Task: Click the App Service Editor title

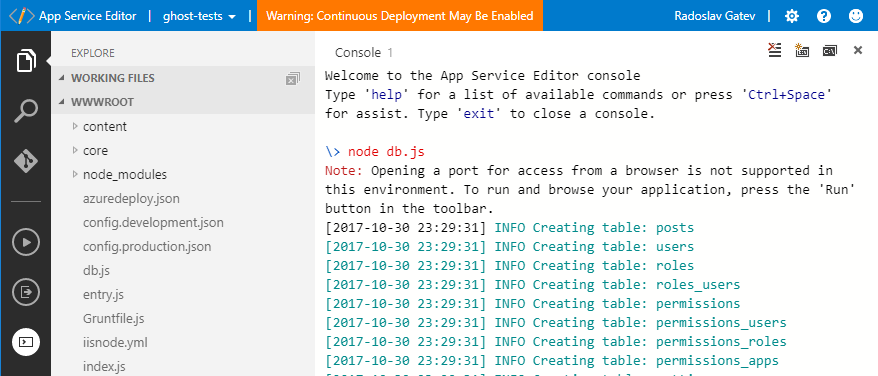Action: [87, 16]
